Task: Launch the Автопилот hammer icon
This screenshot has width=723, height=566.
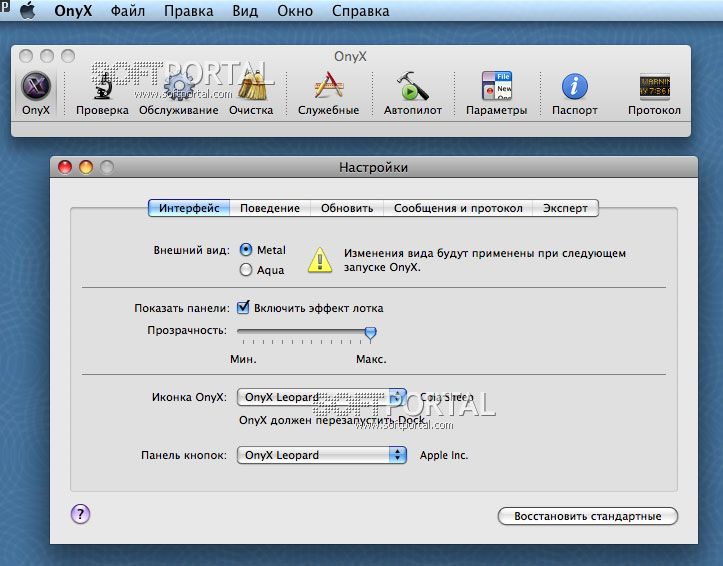Action: pos(413,94)
